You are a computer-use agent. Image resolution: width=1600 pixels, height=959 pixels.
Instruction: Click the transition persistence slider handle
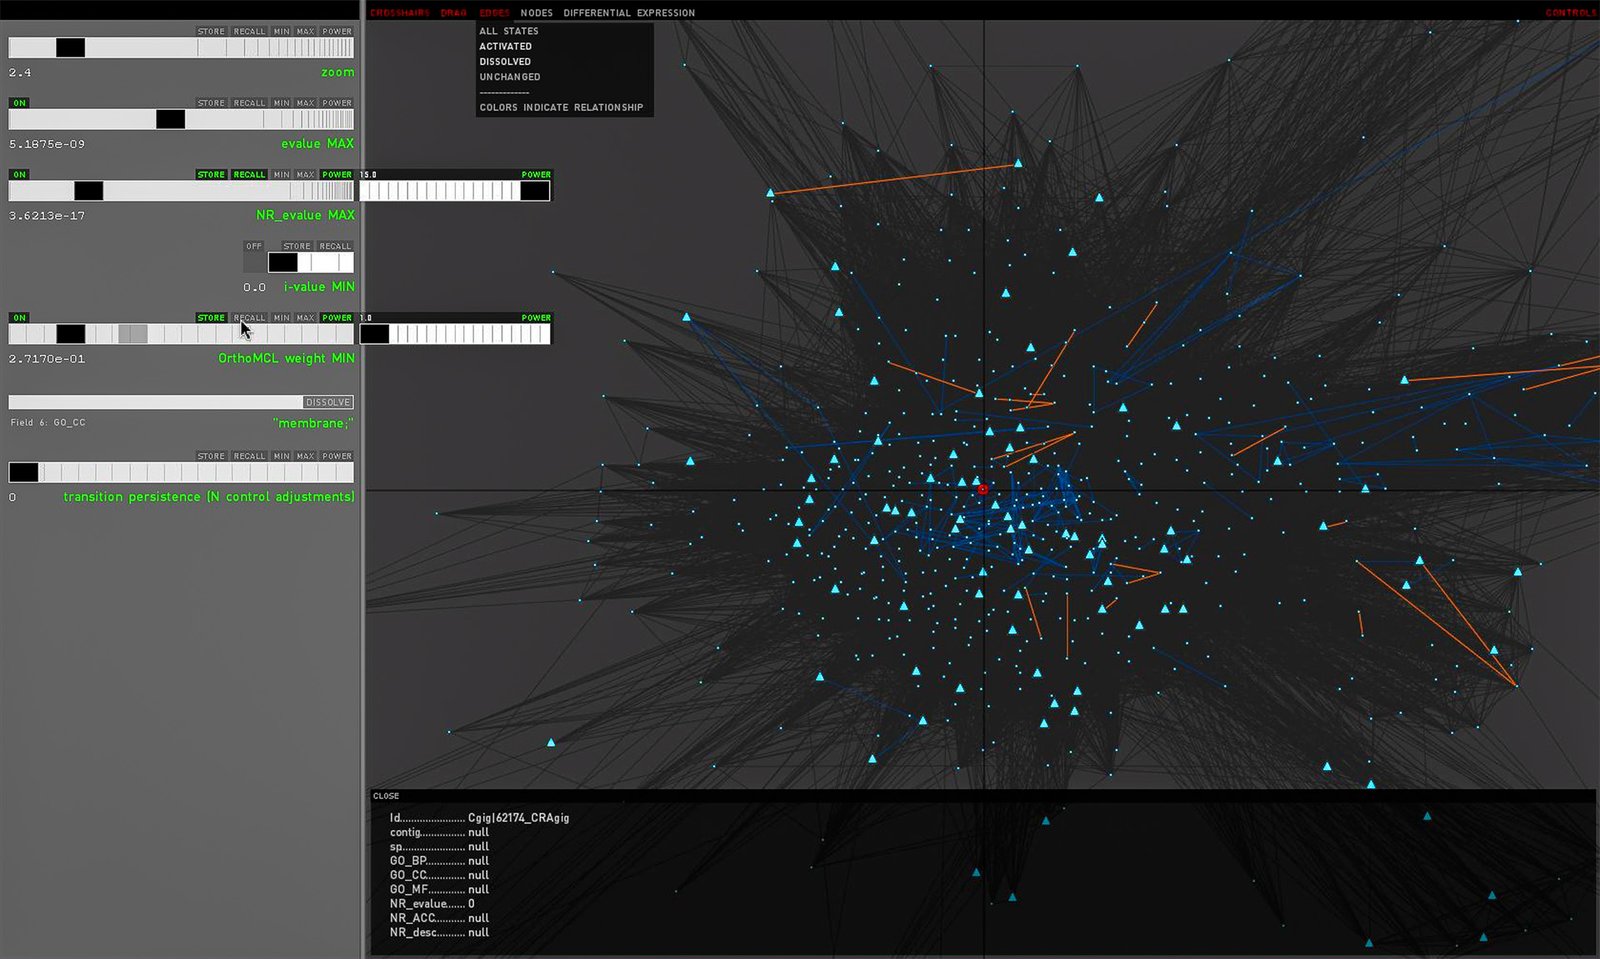click(x=24, y=472)
